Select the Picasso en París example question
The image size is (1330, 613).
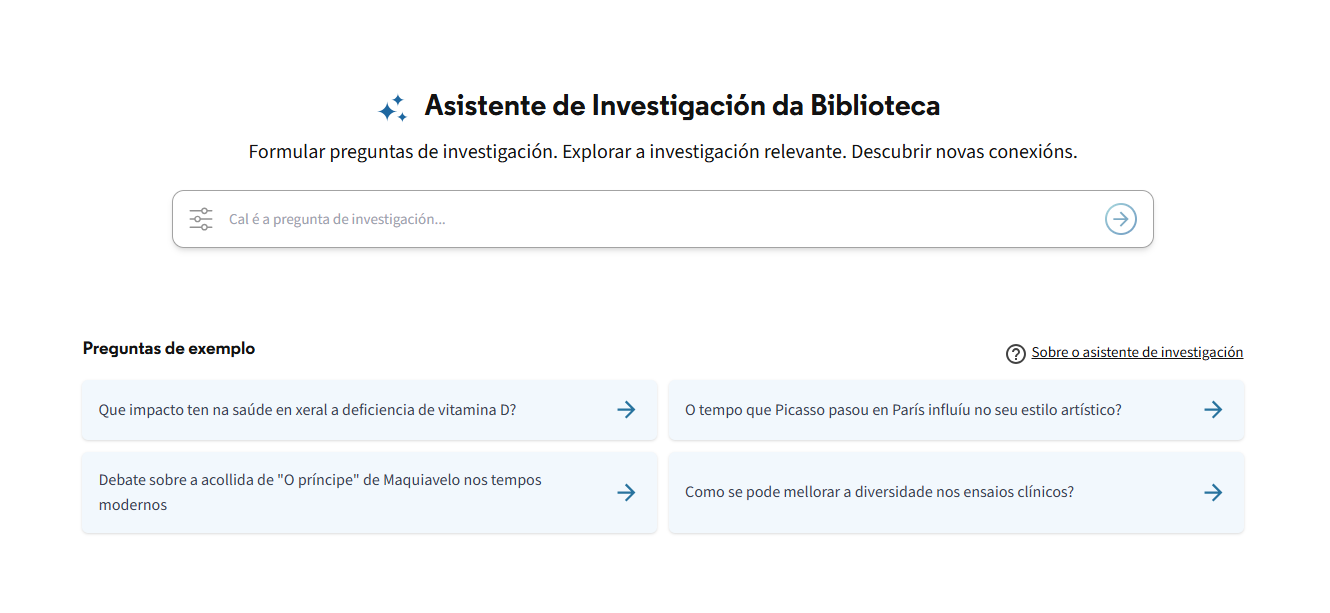(x=903, y=409)
